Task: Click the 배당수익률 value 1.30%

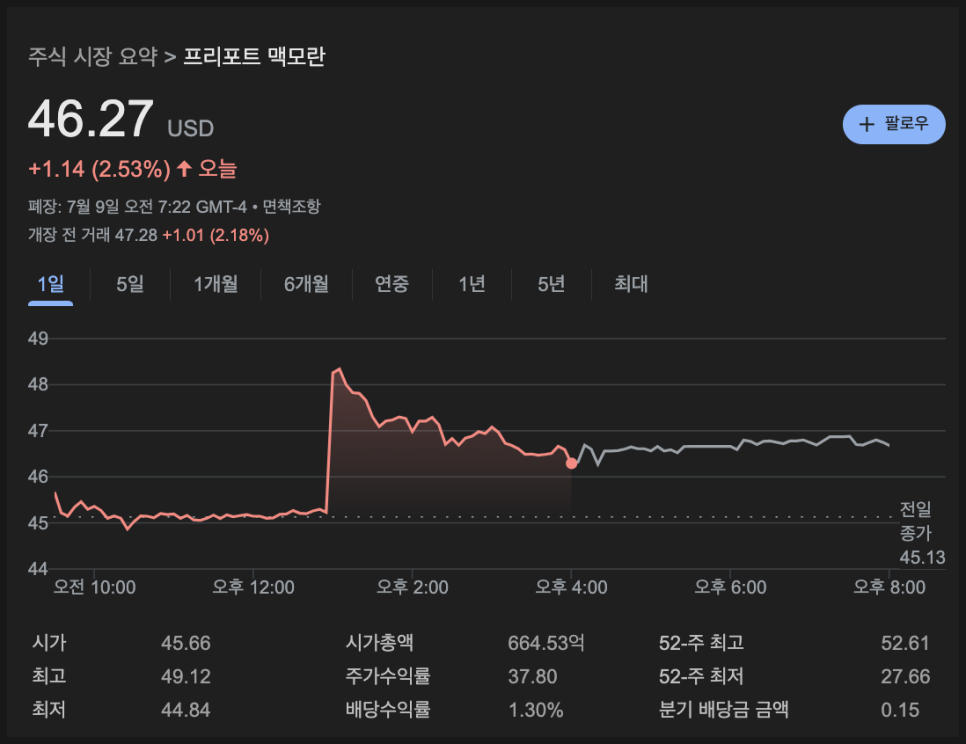Action: coord(535,710)
